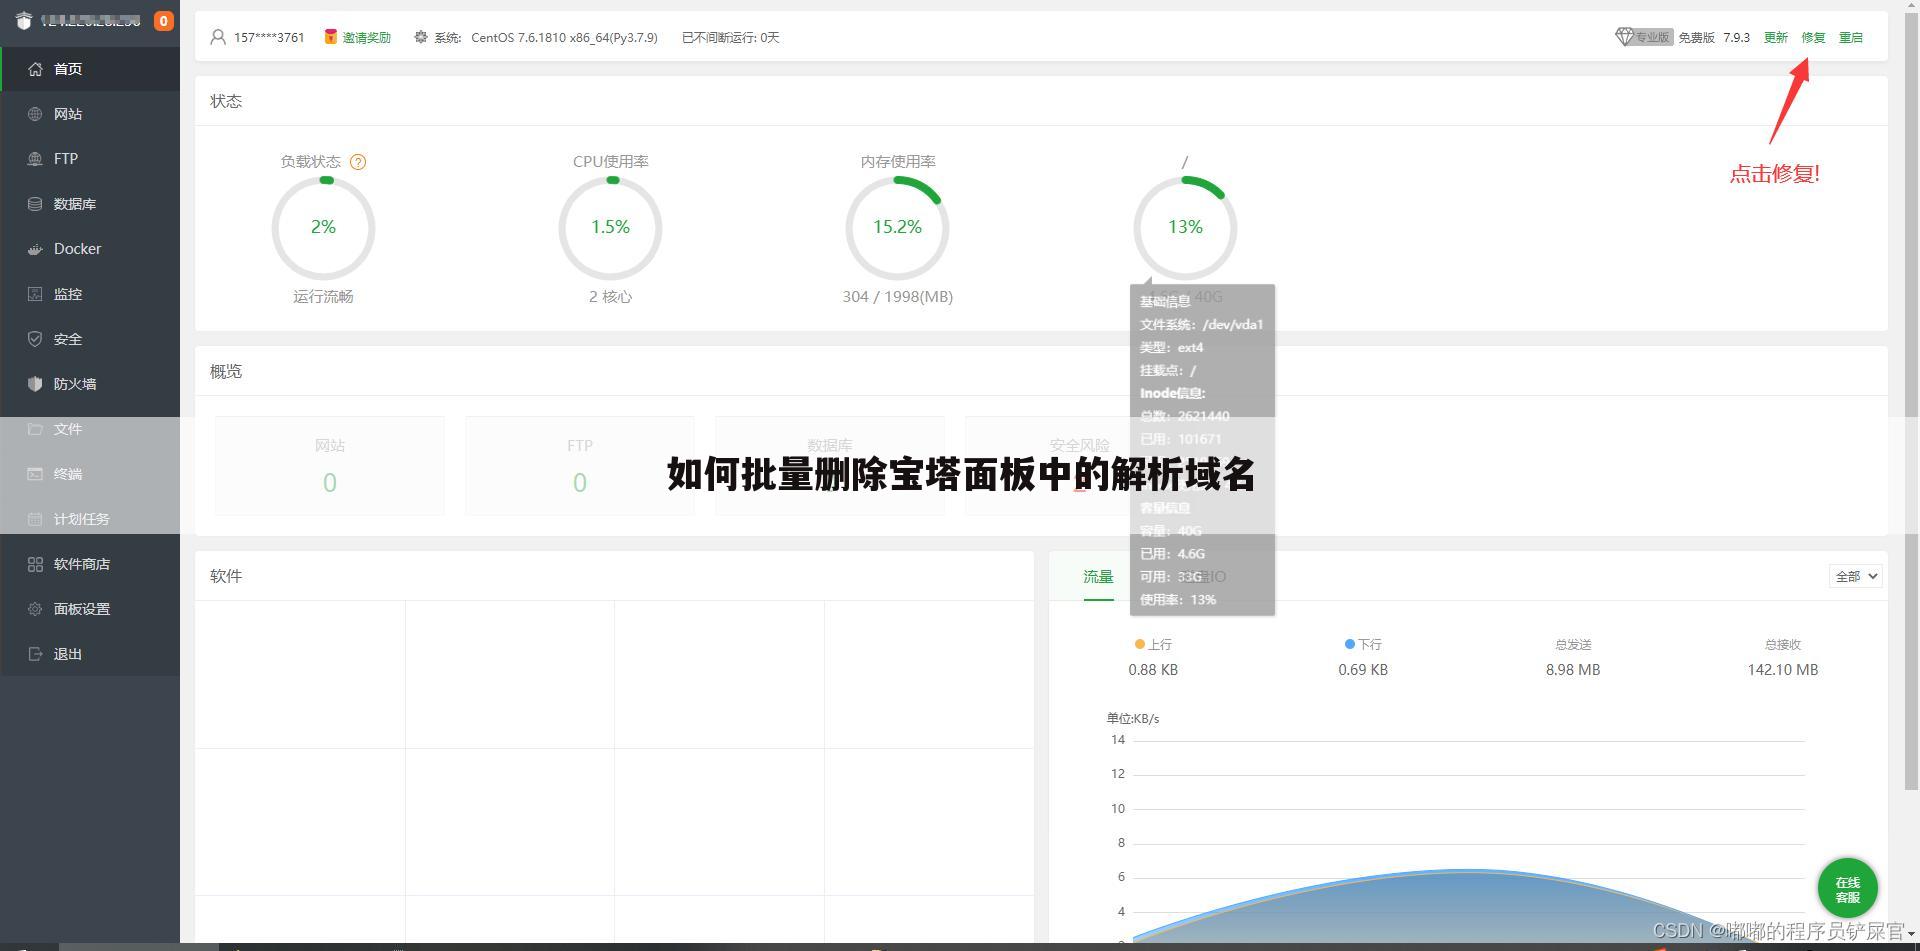Click the 数据库 database icon
Screen dimensions: 1920x951
pos(35,204)
